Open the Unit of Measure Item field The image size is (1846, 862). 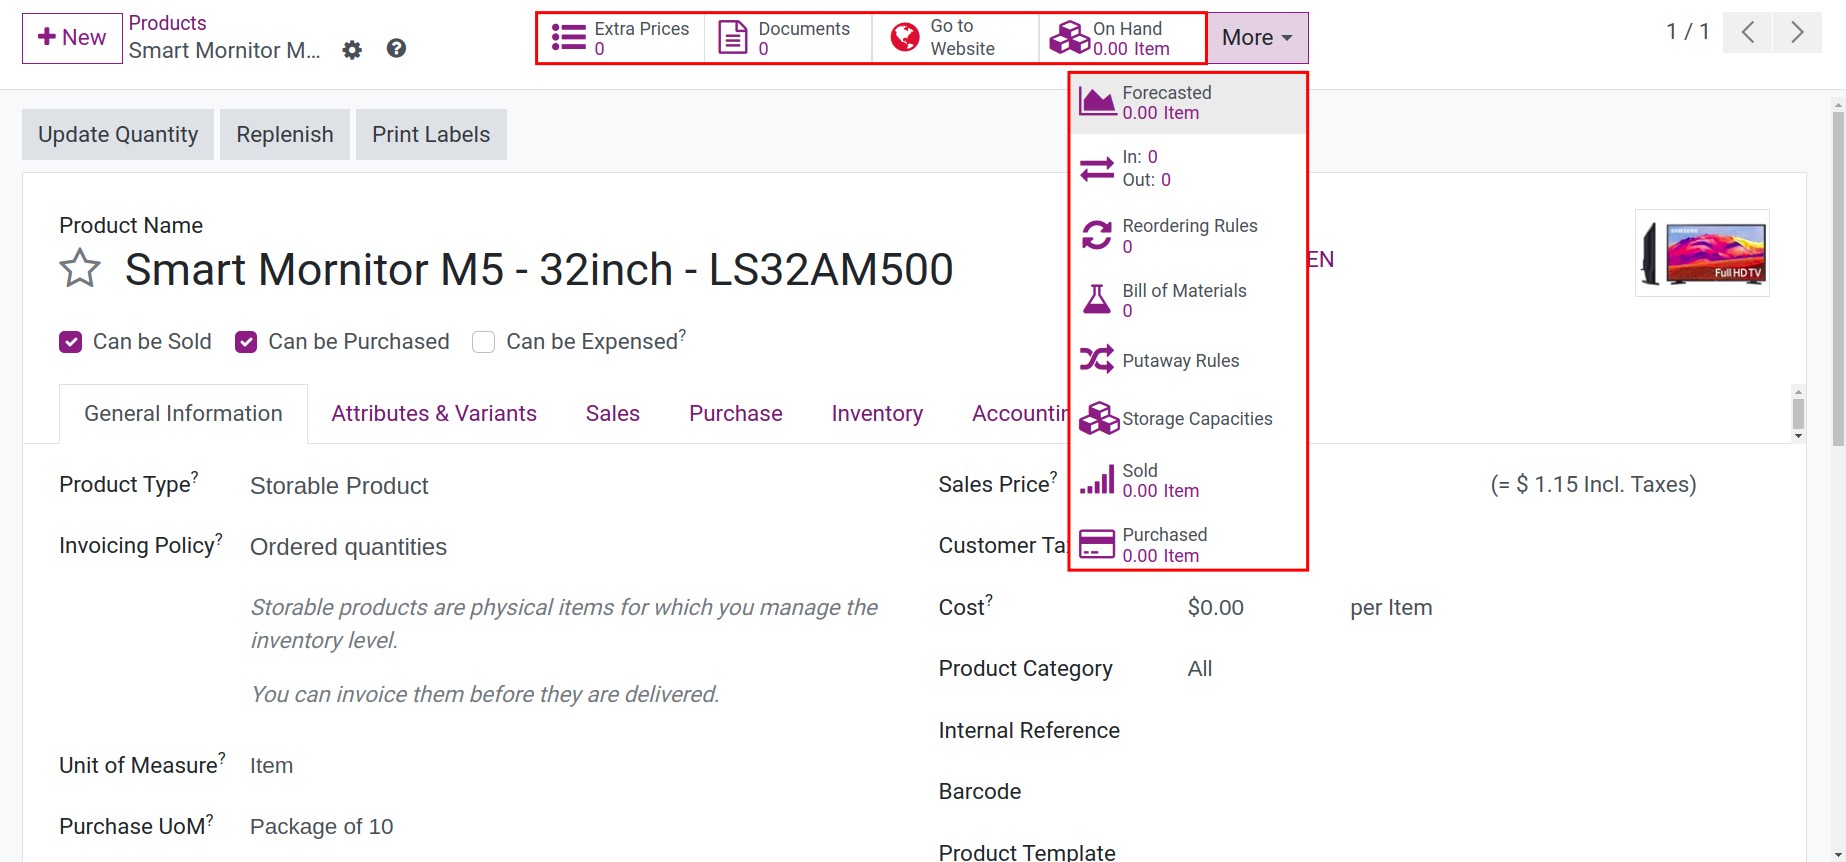pyautogui.click(x=271, y=766)
